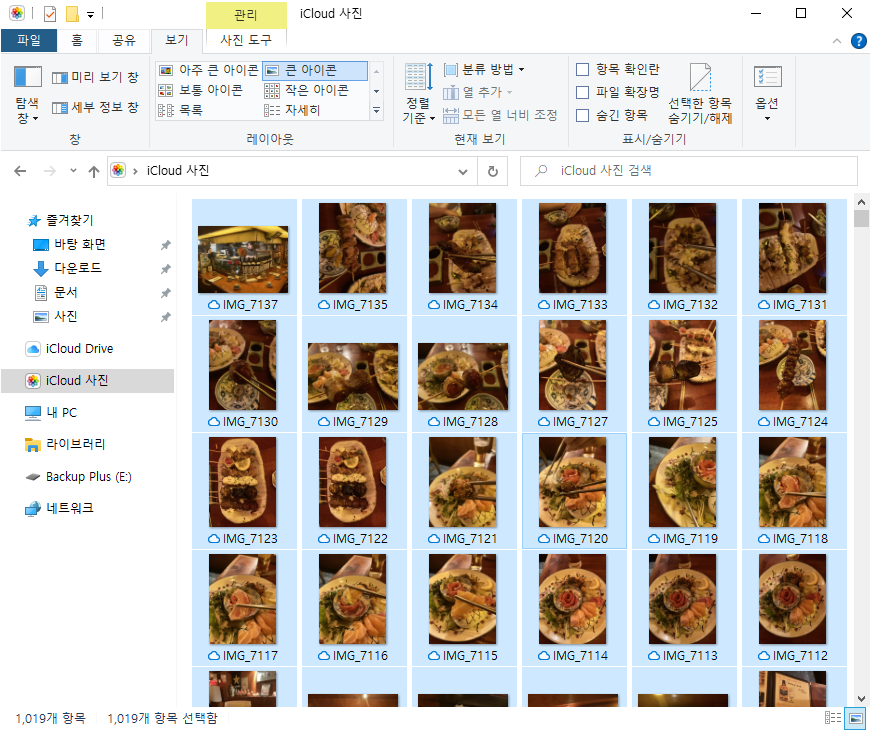Select 자세히 details layout
This screenshot has width=871, height=731.
coord(292,110)
